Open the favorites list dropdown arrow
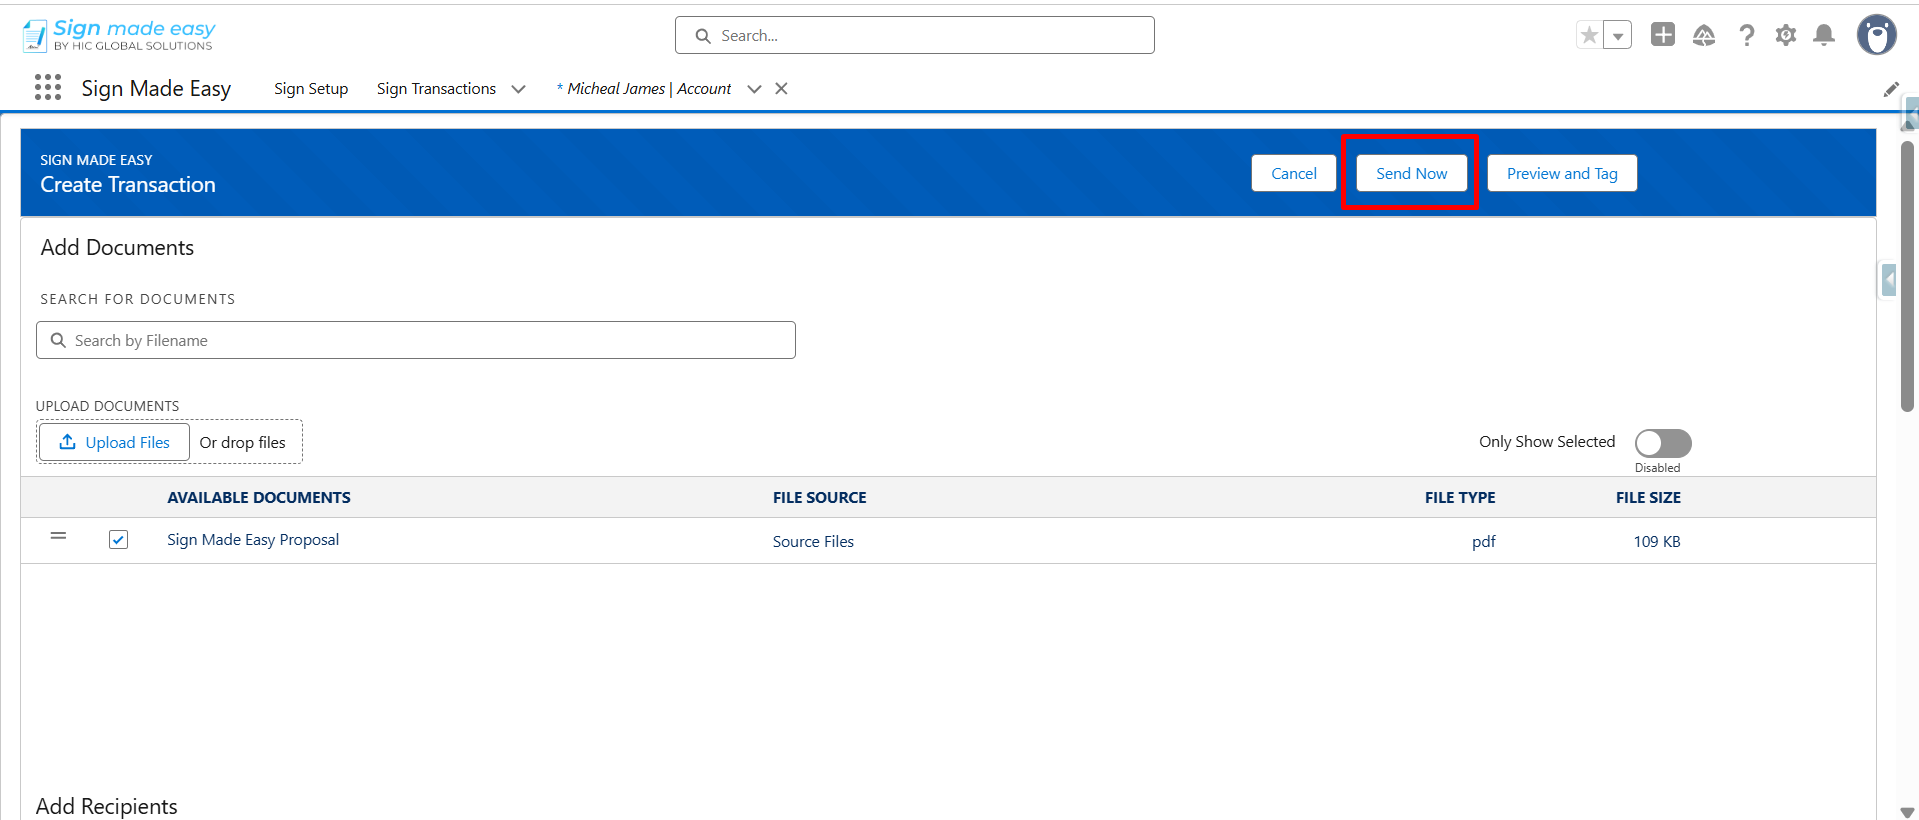 click(1617, 35)
